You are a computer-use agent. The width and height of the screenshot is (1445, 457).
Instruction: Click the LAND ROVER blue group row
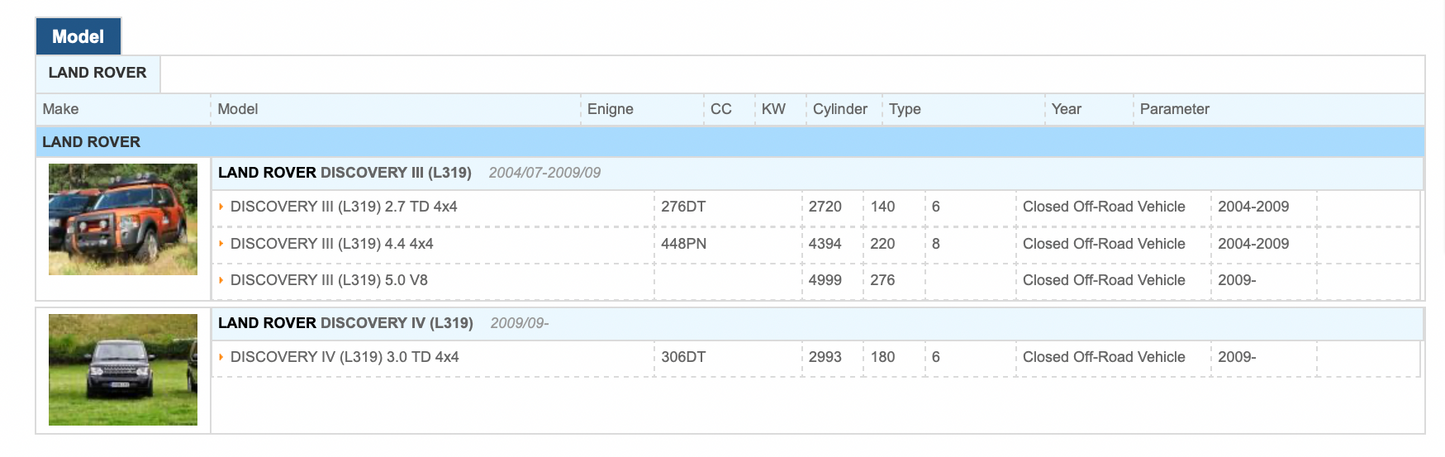coord(729,142)
